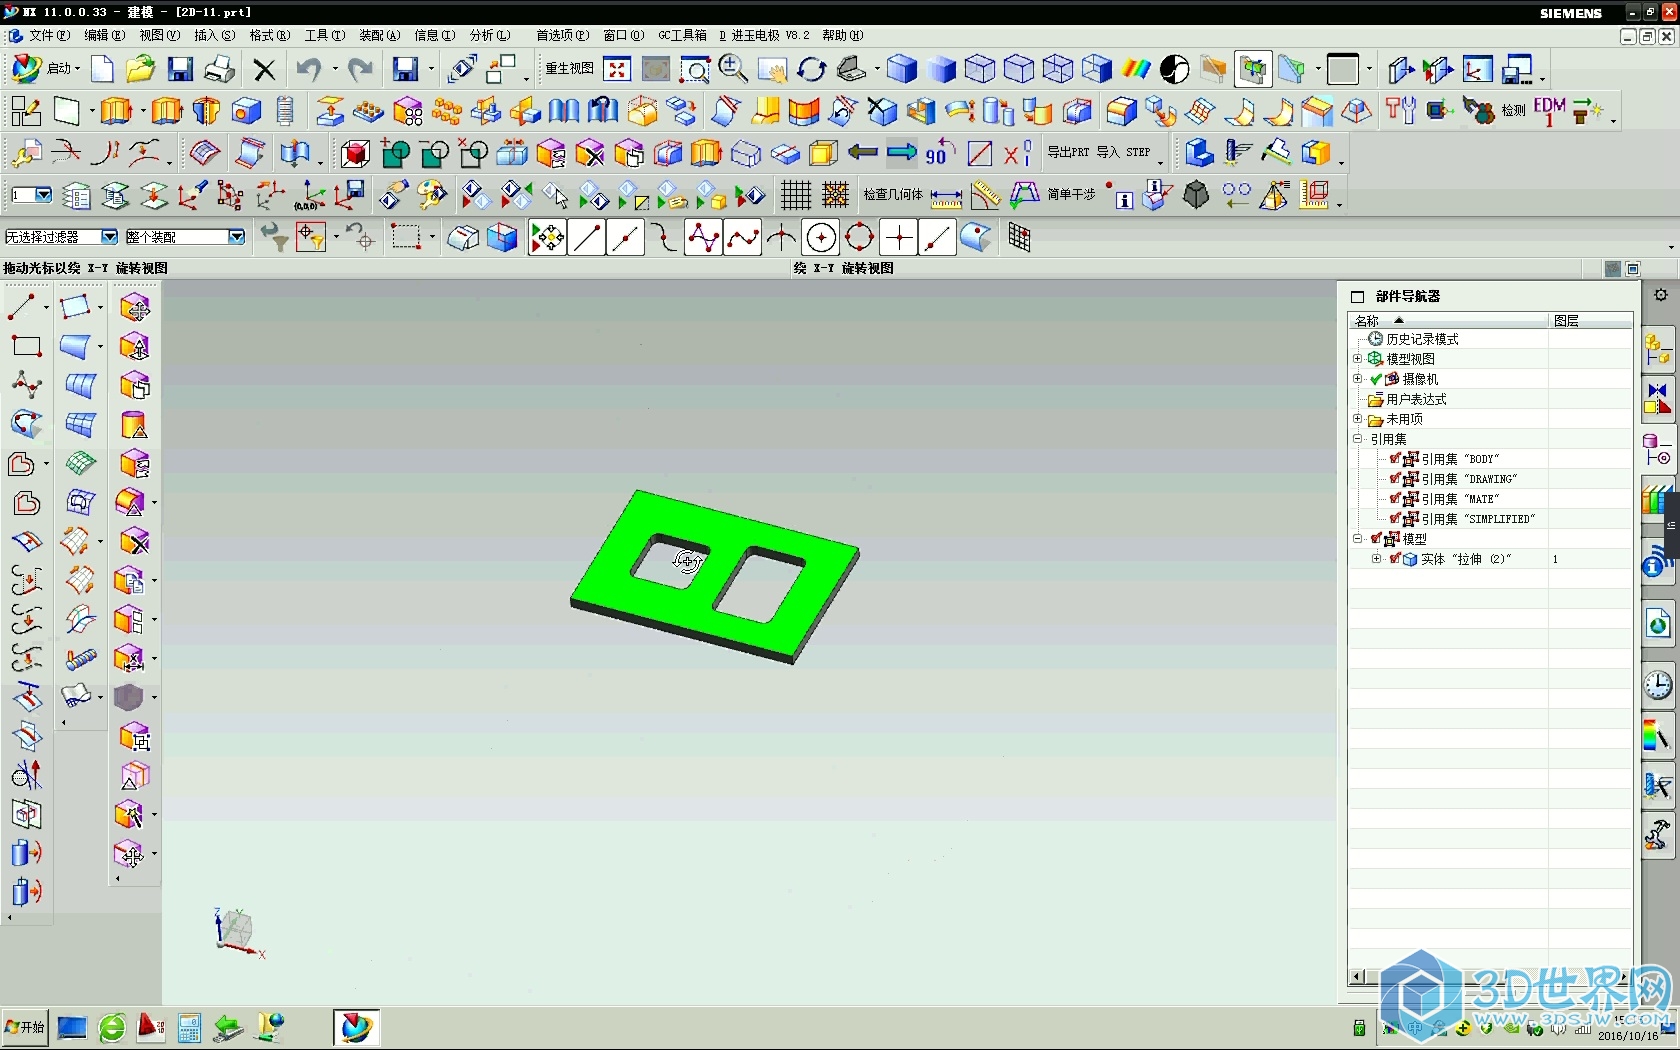This screenshot has width=1680, height=1050.
Task: Click the 简单干涉 button
Action: 1071,195
